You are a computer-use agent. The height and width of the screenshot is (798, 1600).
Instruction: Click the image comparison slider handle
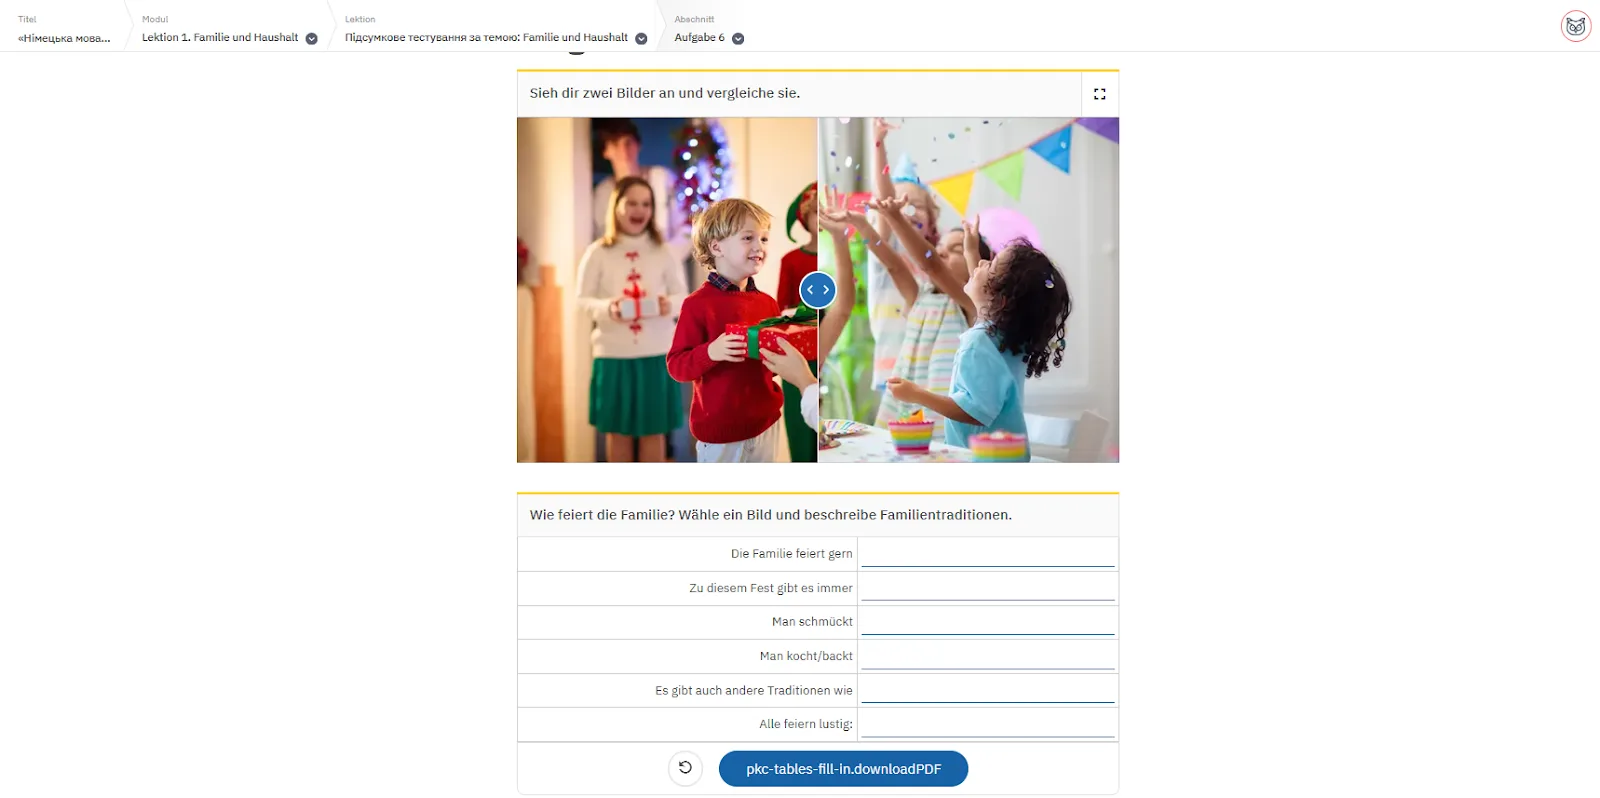(x=818, y=290)
